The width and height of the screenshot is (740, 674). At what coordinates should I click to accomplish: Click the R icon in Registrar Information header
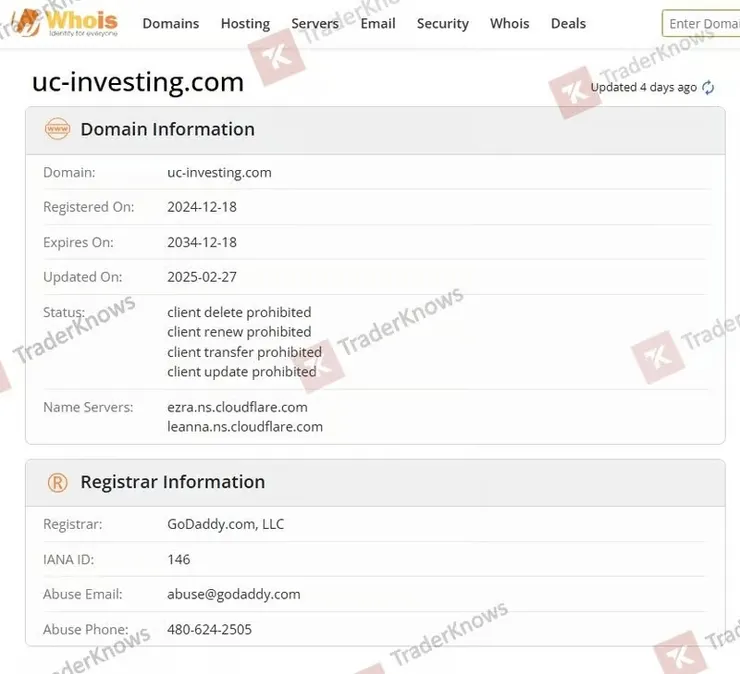click(57, 482)
